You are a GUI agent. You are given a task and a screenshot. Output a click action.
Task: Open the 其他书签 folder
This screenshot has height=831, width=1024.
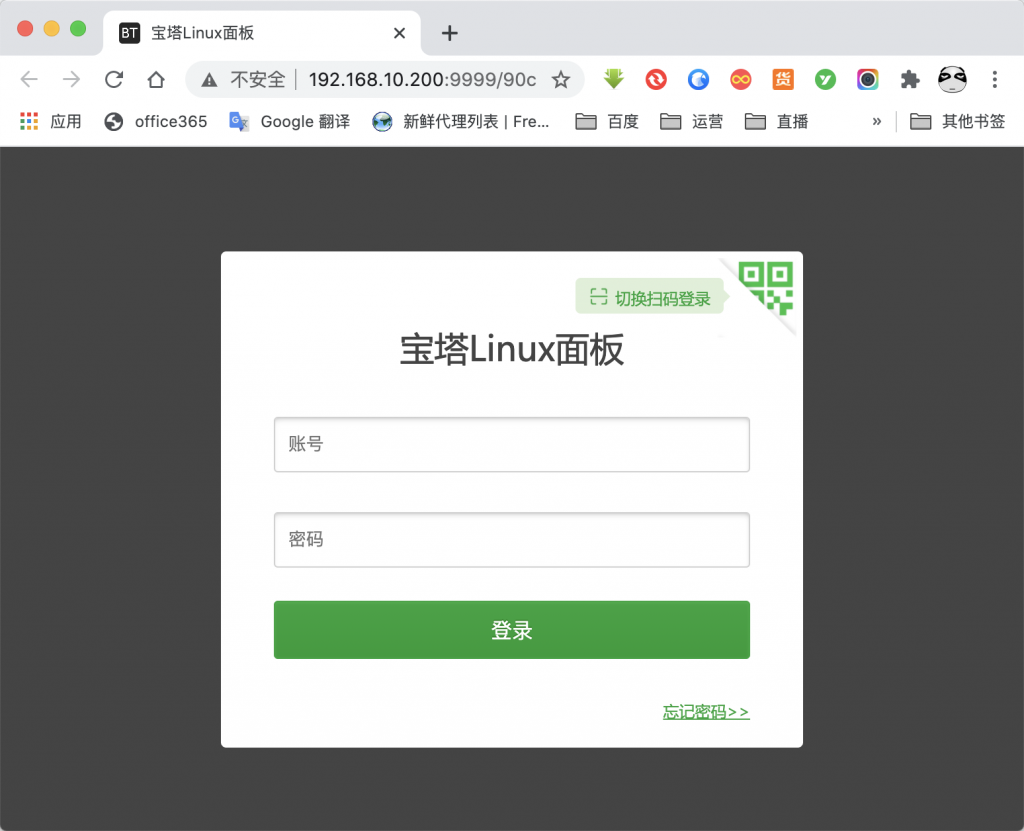(x=957, y=122)
